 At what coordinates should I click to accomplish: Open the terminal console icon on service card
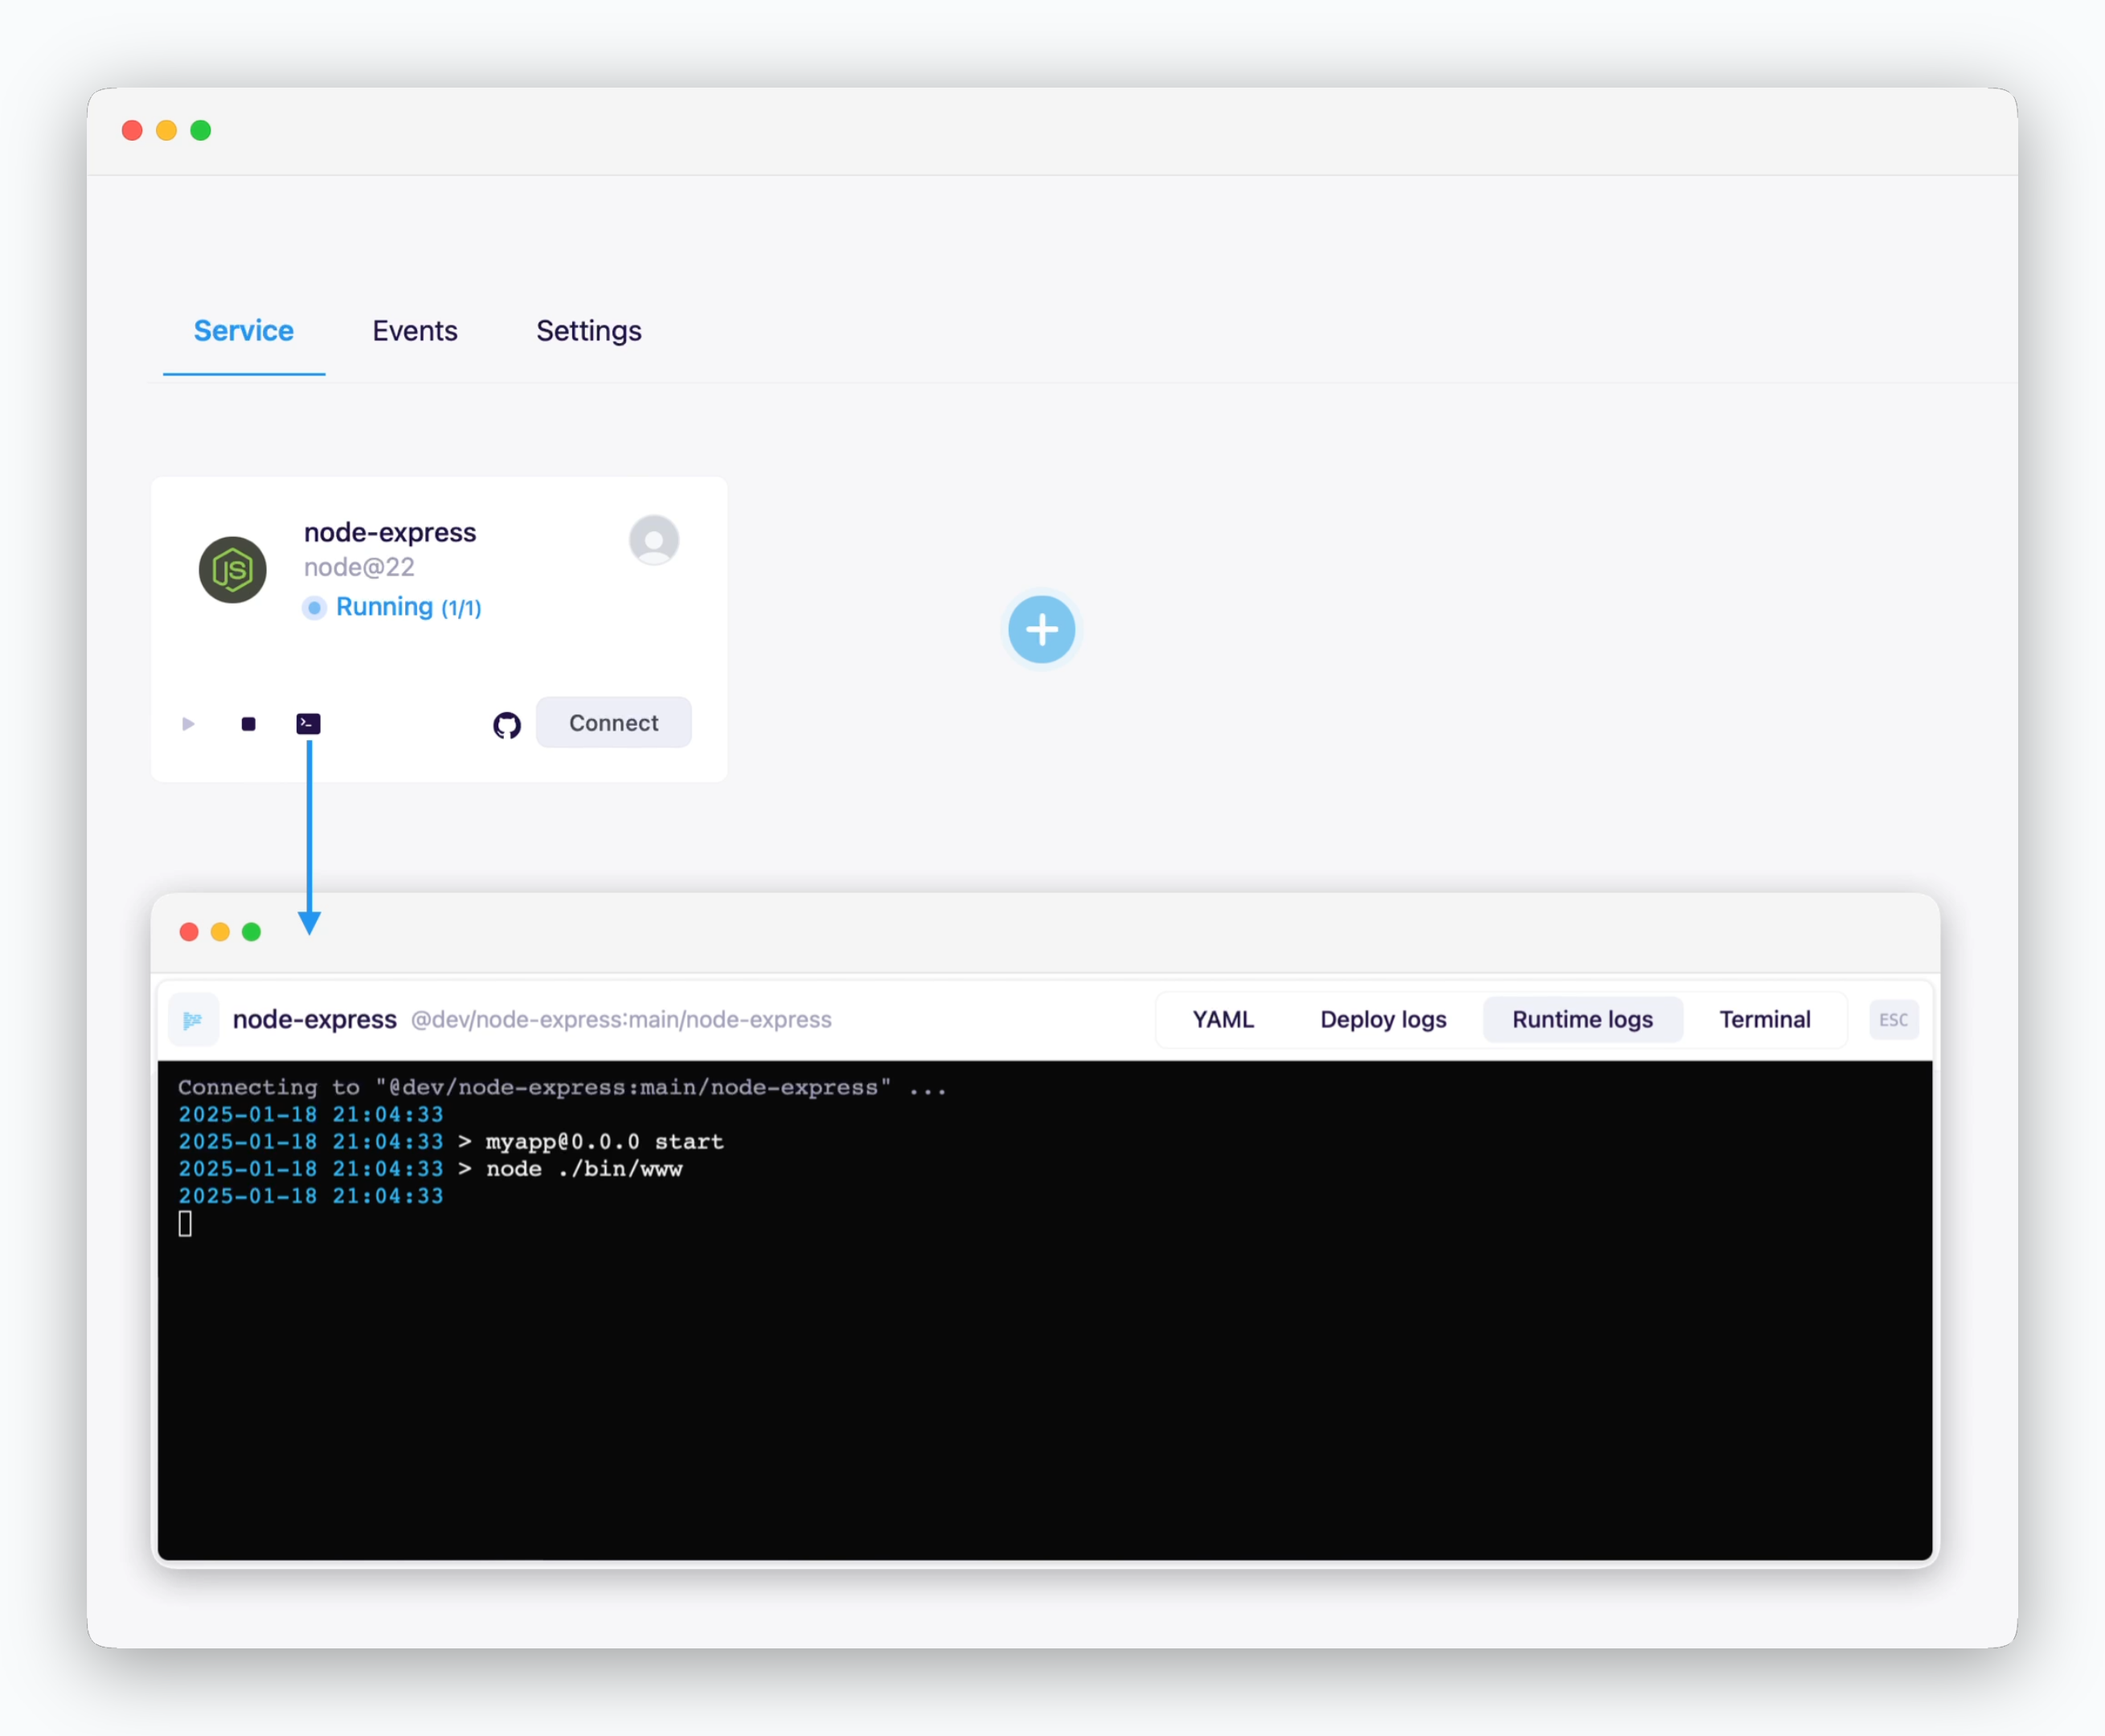[308, 723]
